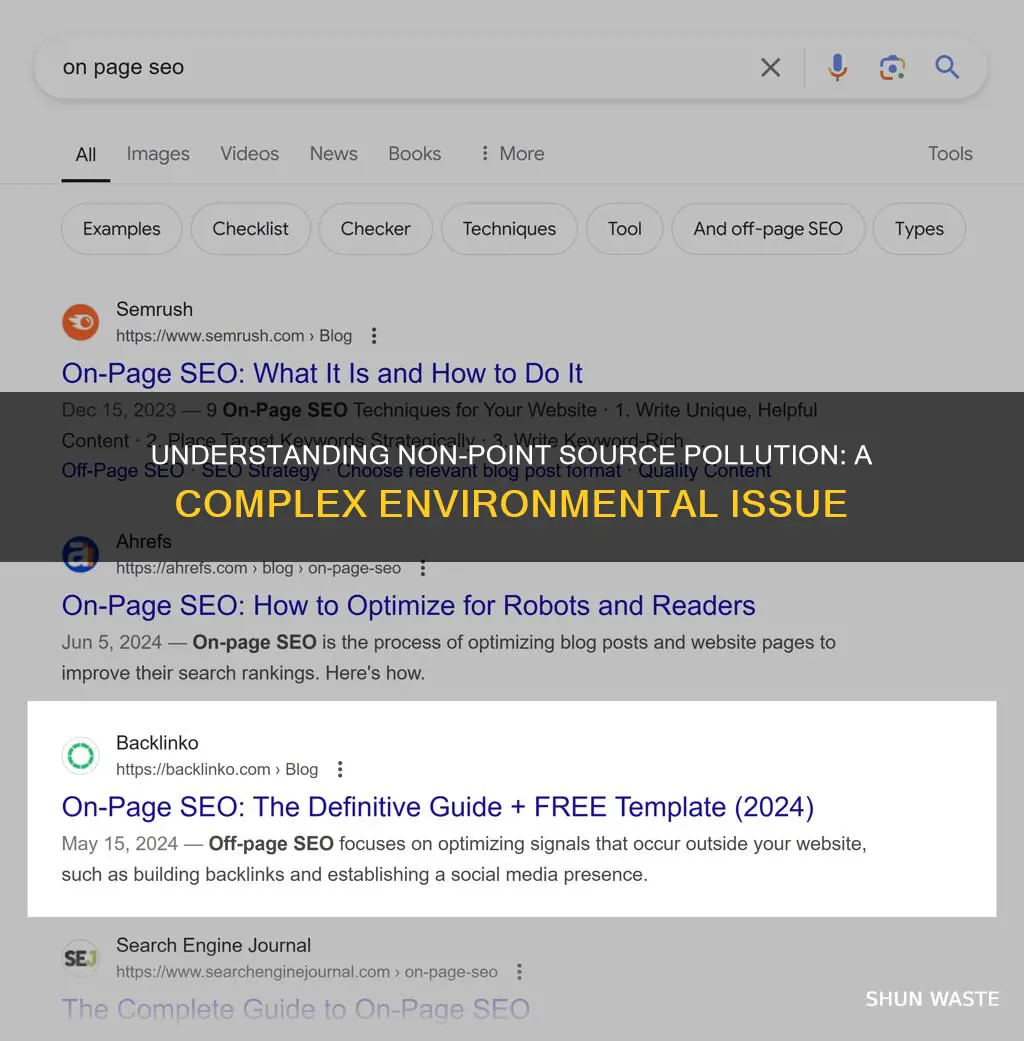Screen dimensions: 1024x1041
Task: Click the Semrush site name
Action: 155,309
